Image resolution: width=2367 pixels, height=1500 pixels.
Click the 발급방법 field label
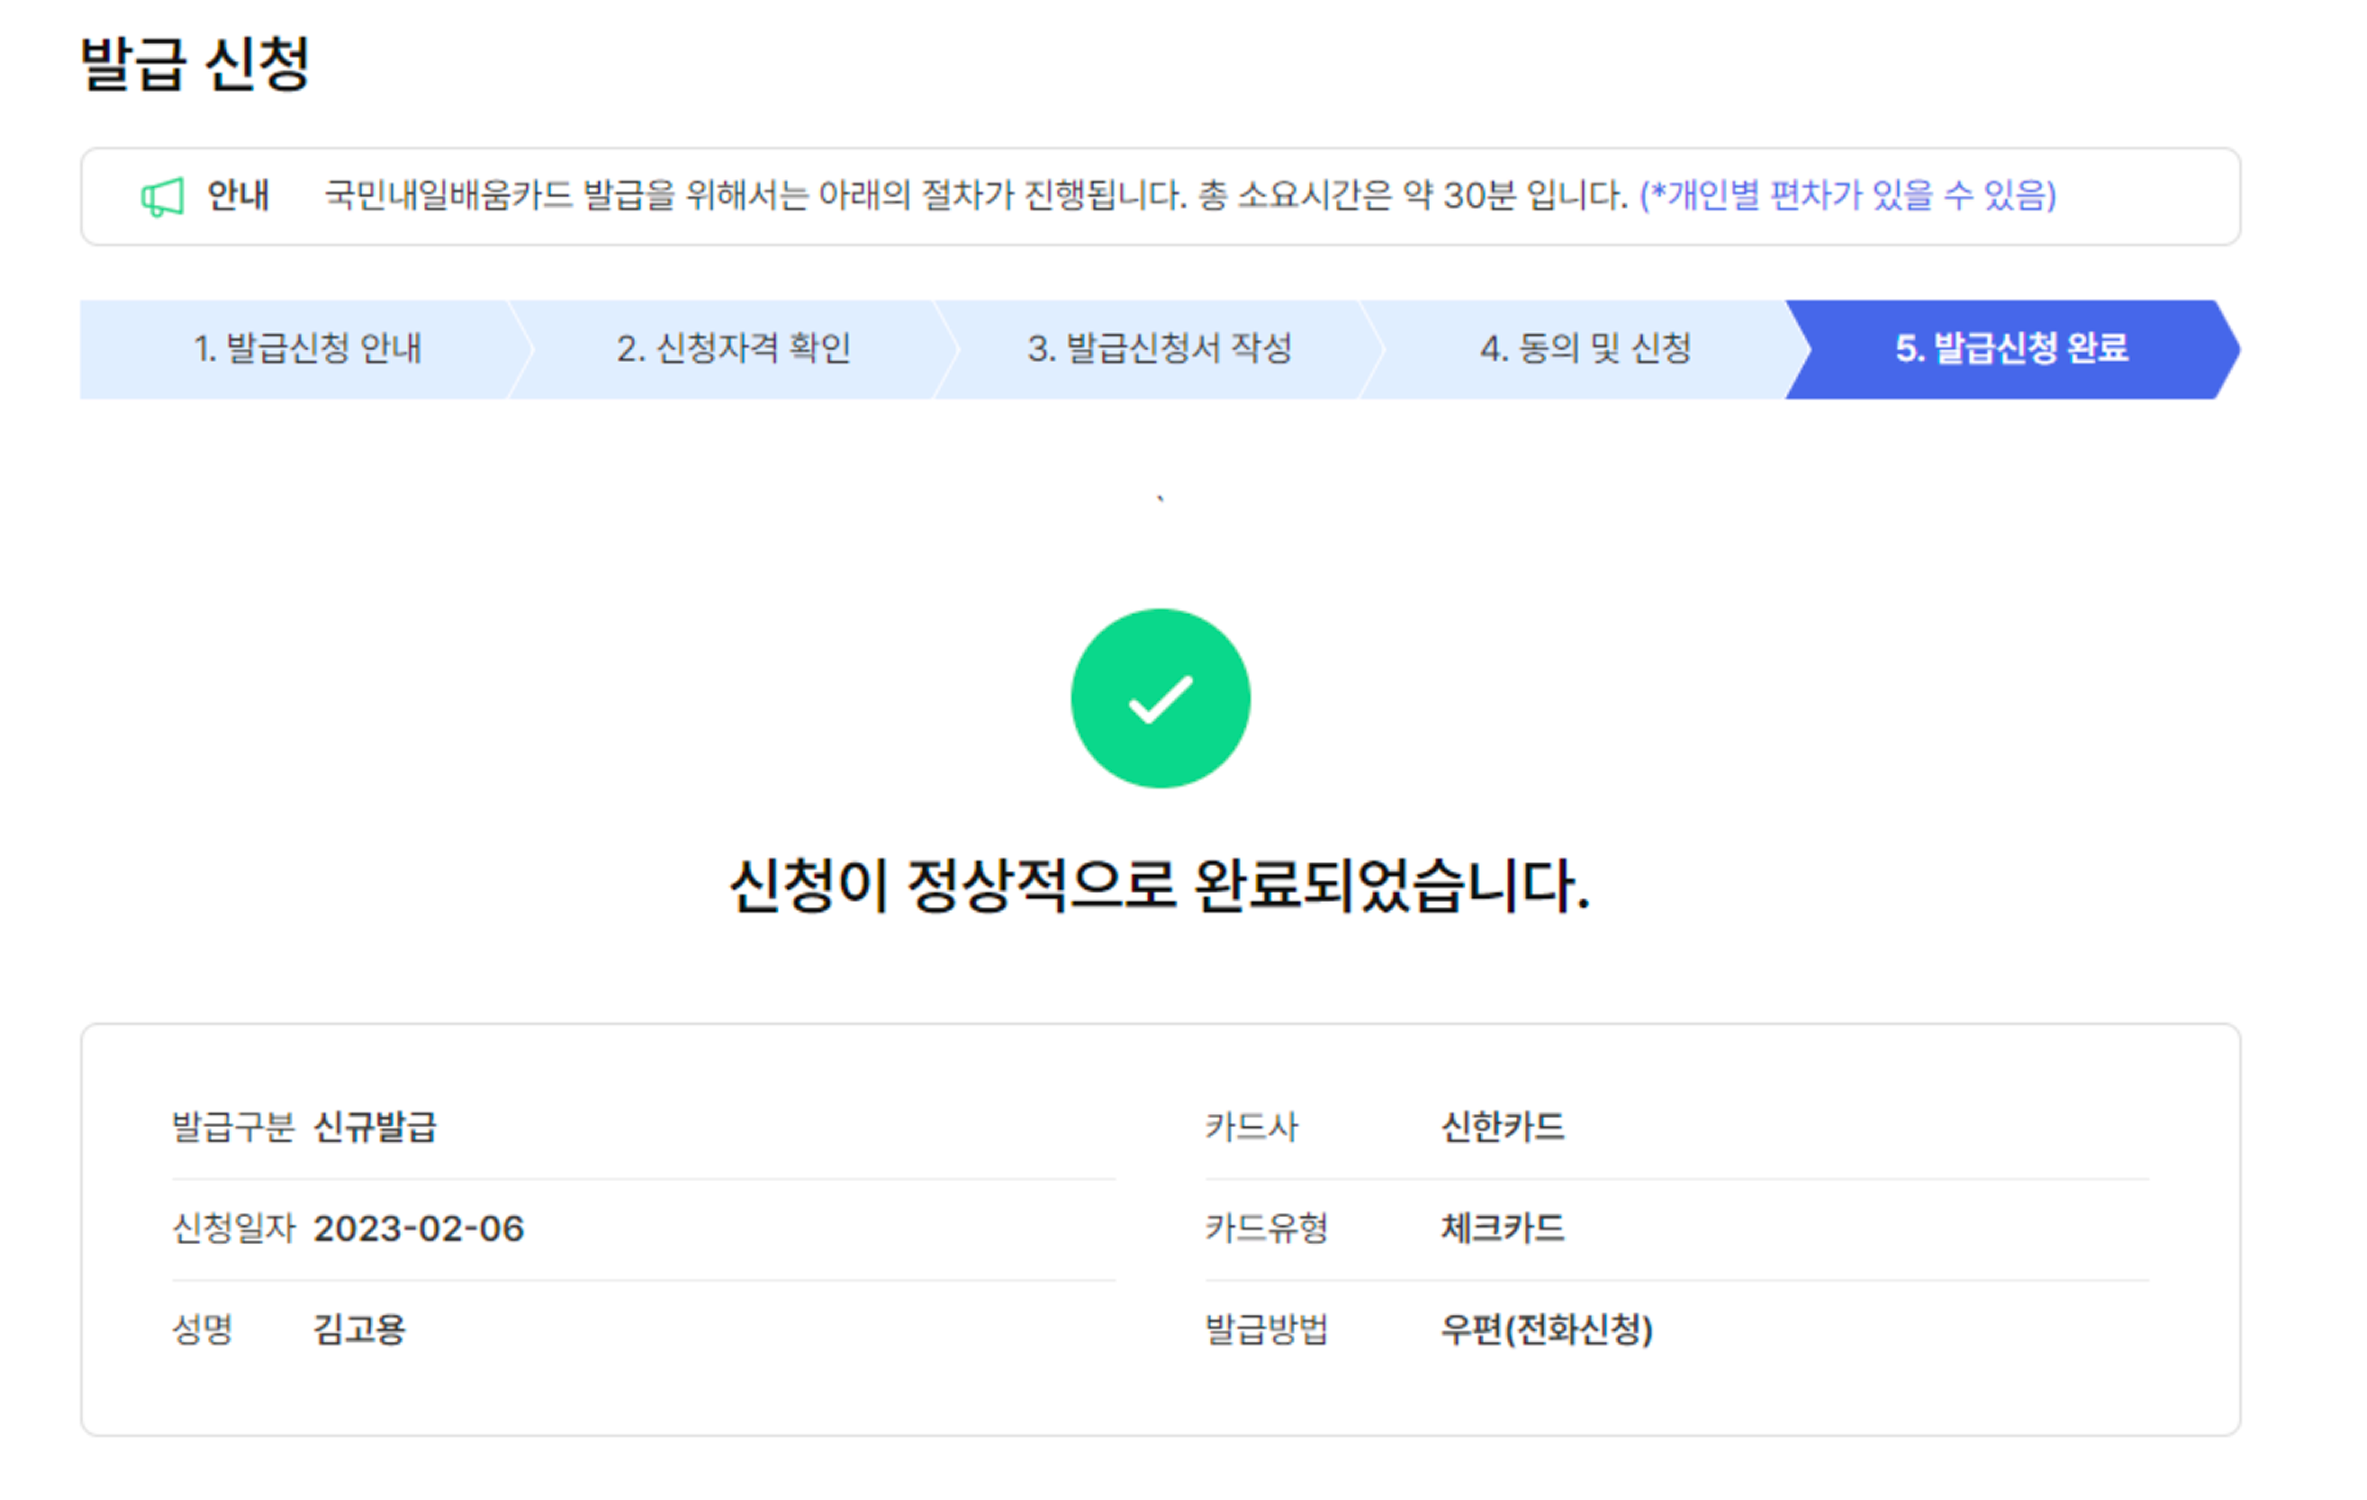coord(1266,1329)
